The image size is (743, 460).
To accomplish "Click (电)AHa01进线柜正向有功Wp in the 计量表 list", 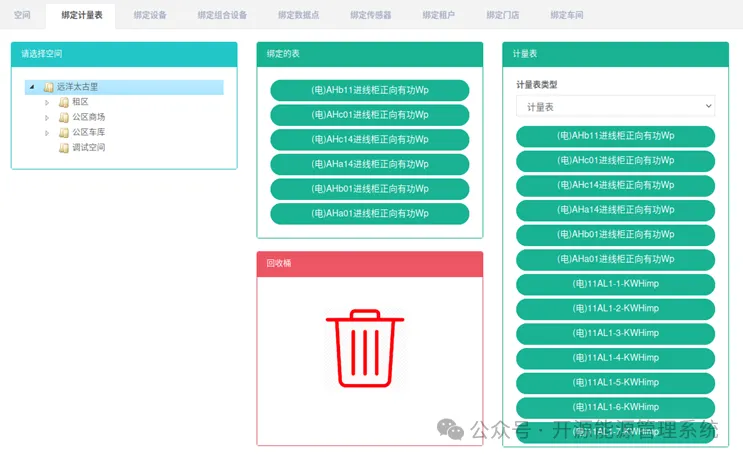I will click(x=616, y=259).
